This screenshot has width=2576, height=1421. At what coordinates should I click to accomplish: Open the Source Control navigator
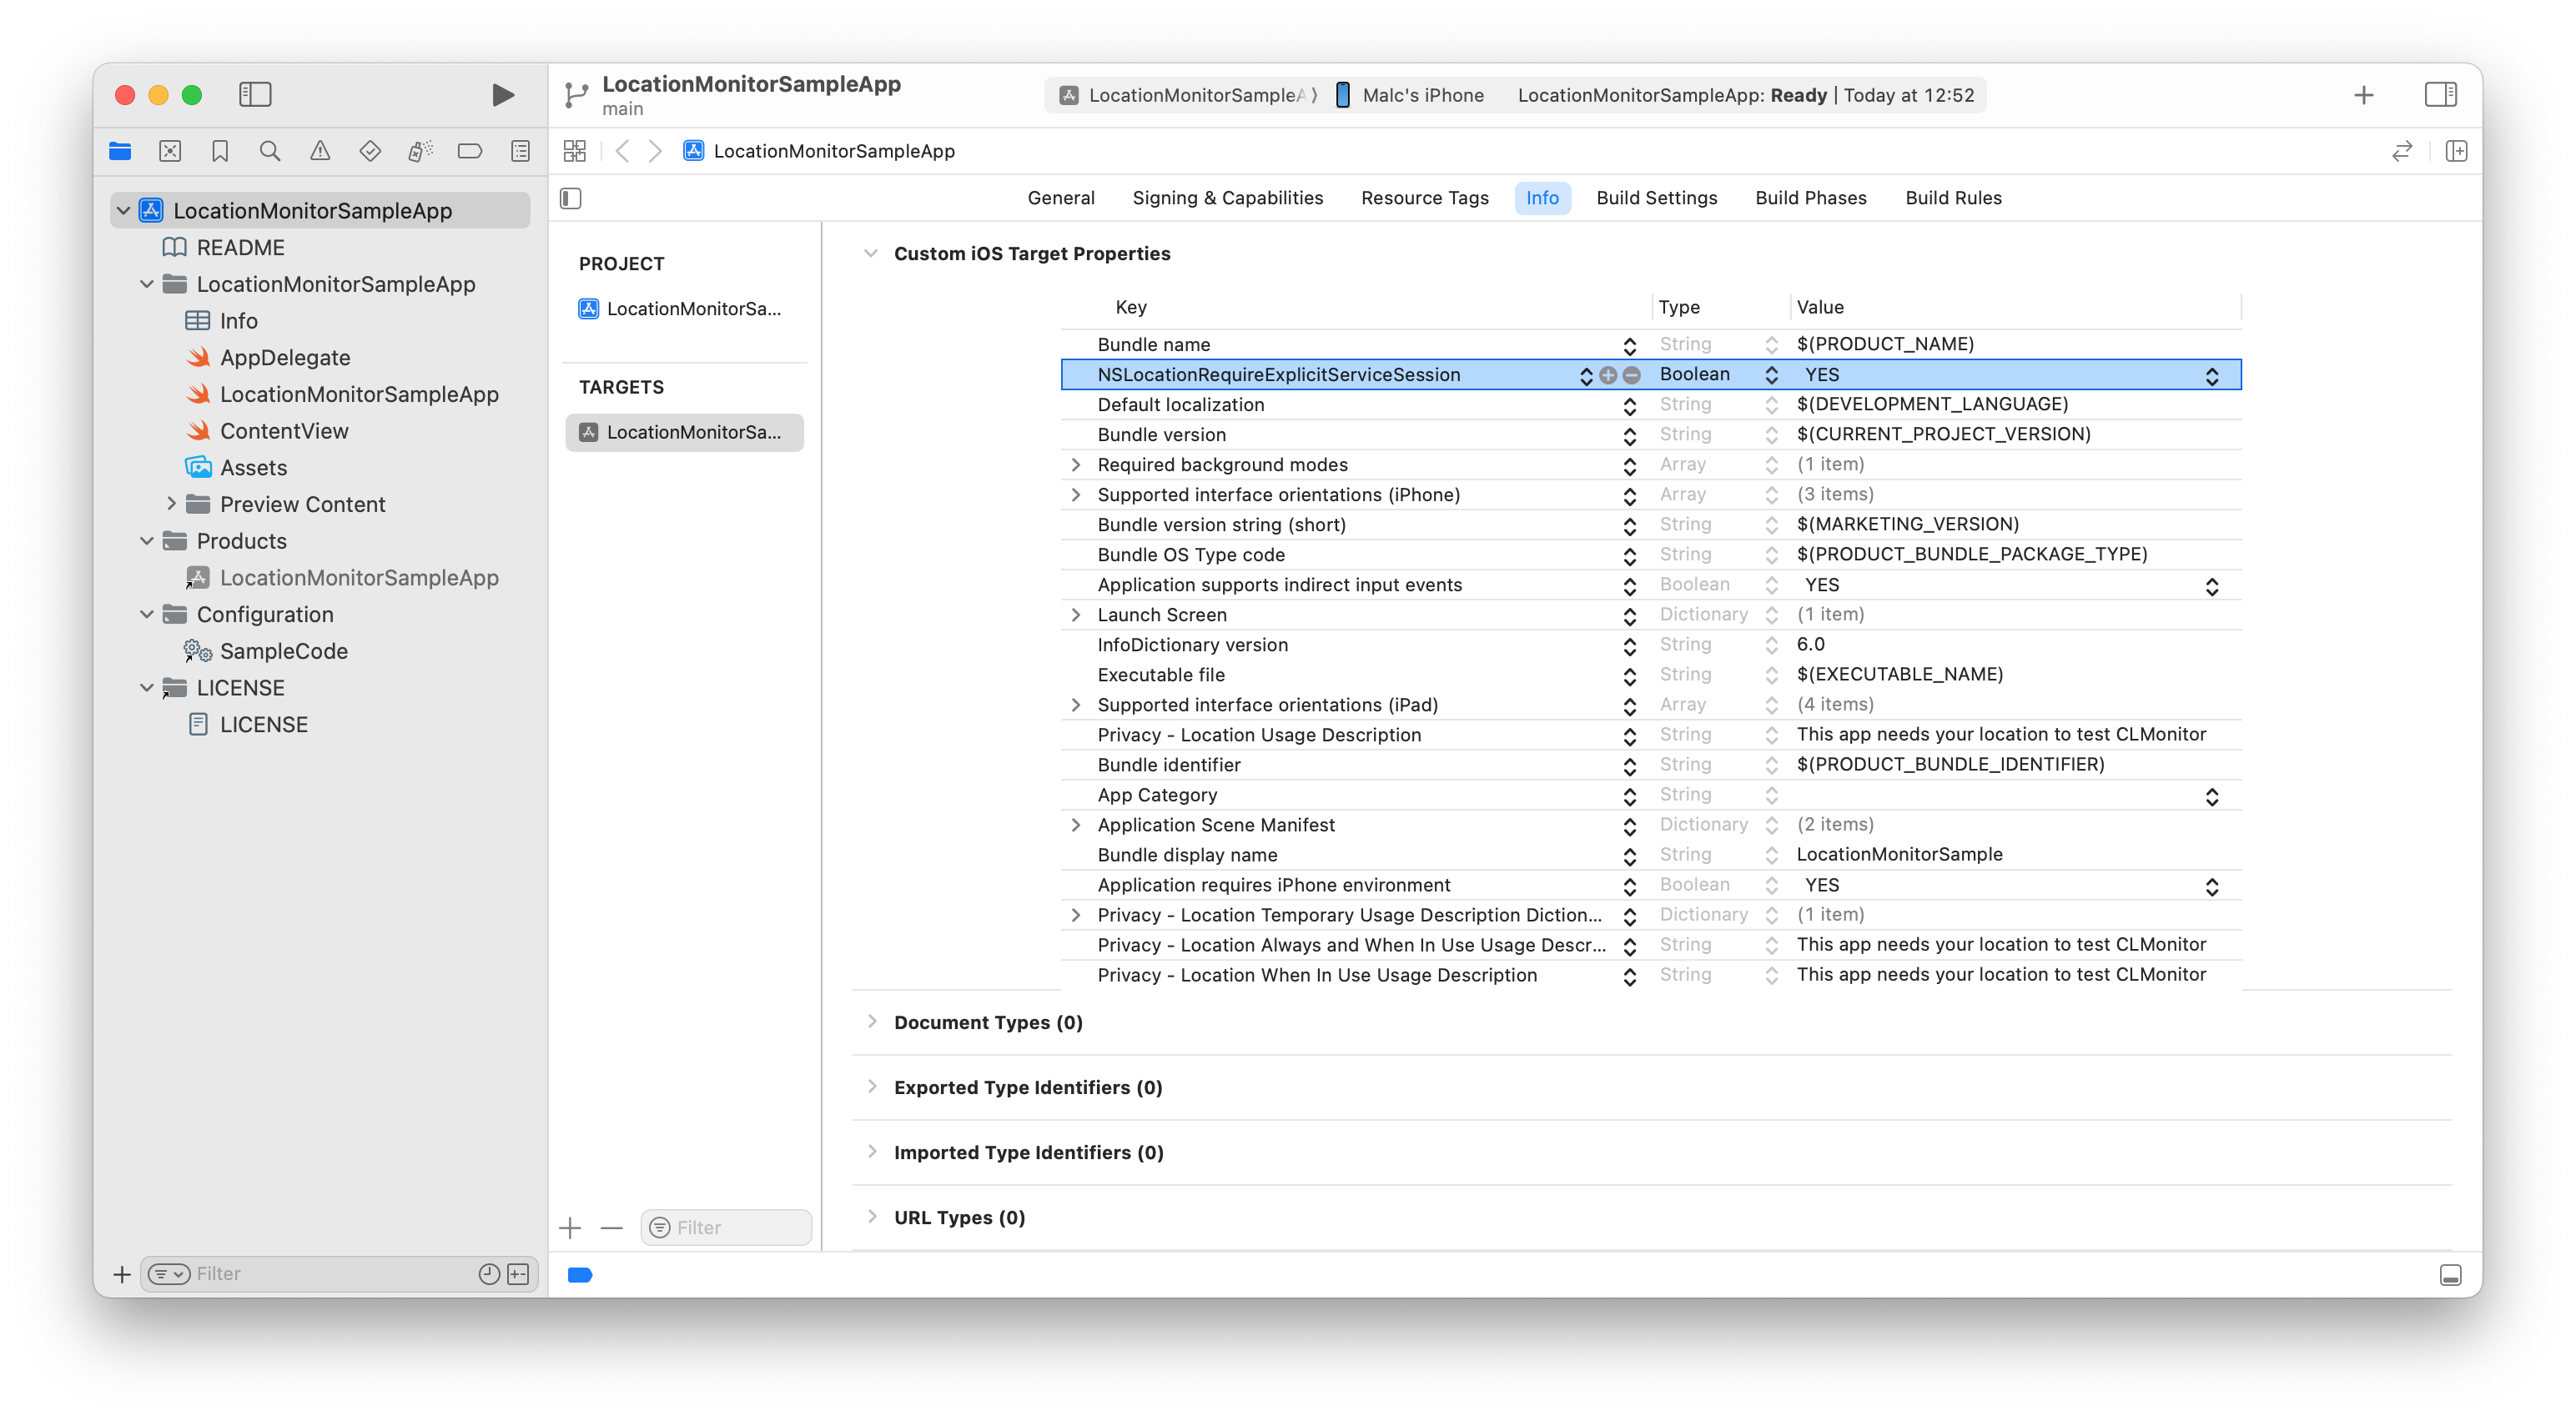click(170, 151)
